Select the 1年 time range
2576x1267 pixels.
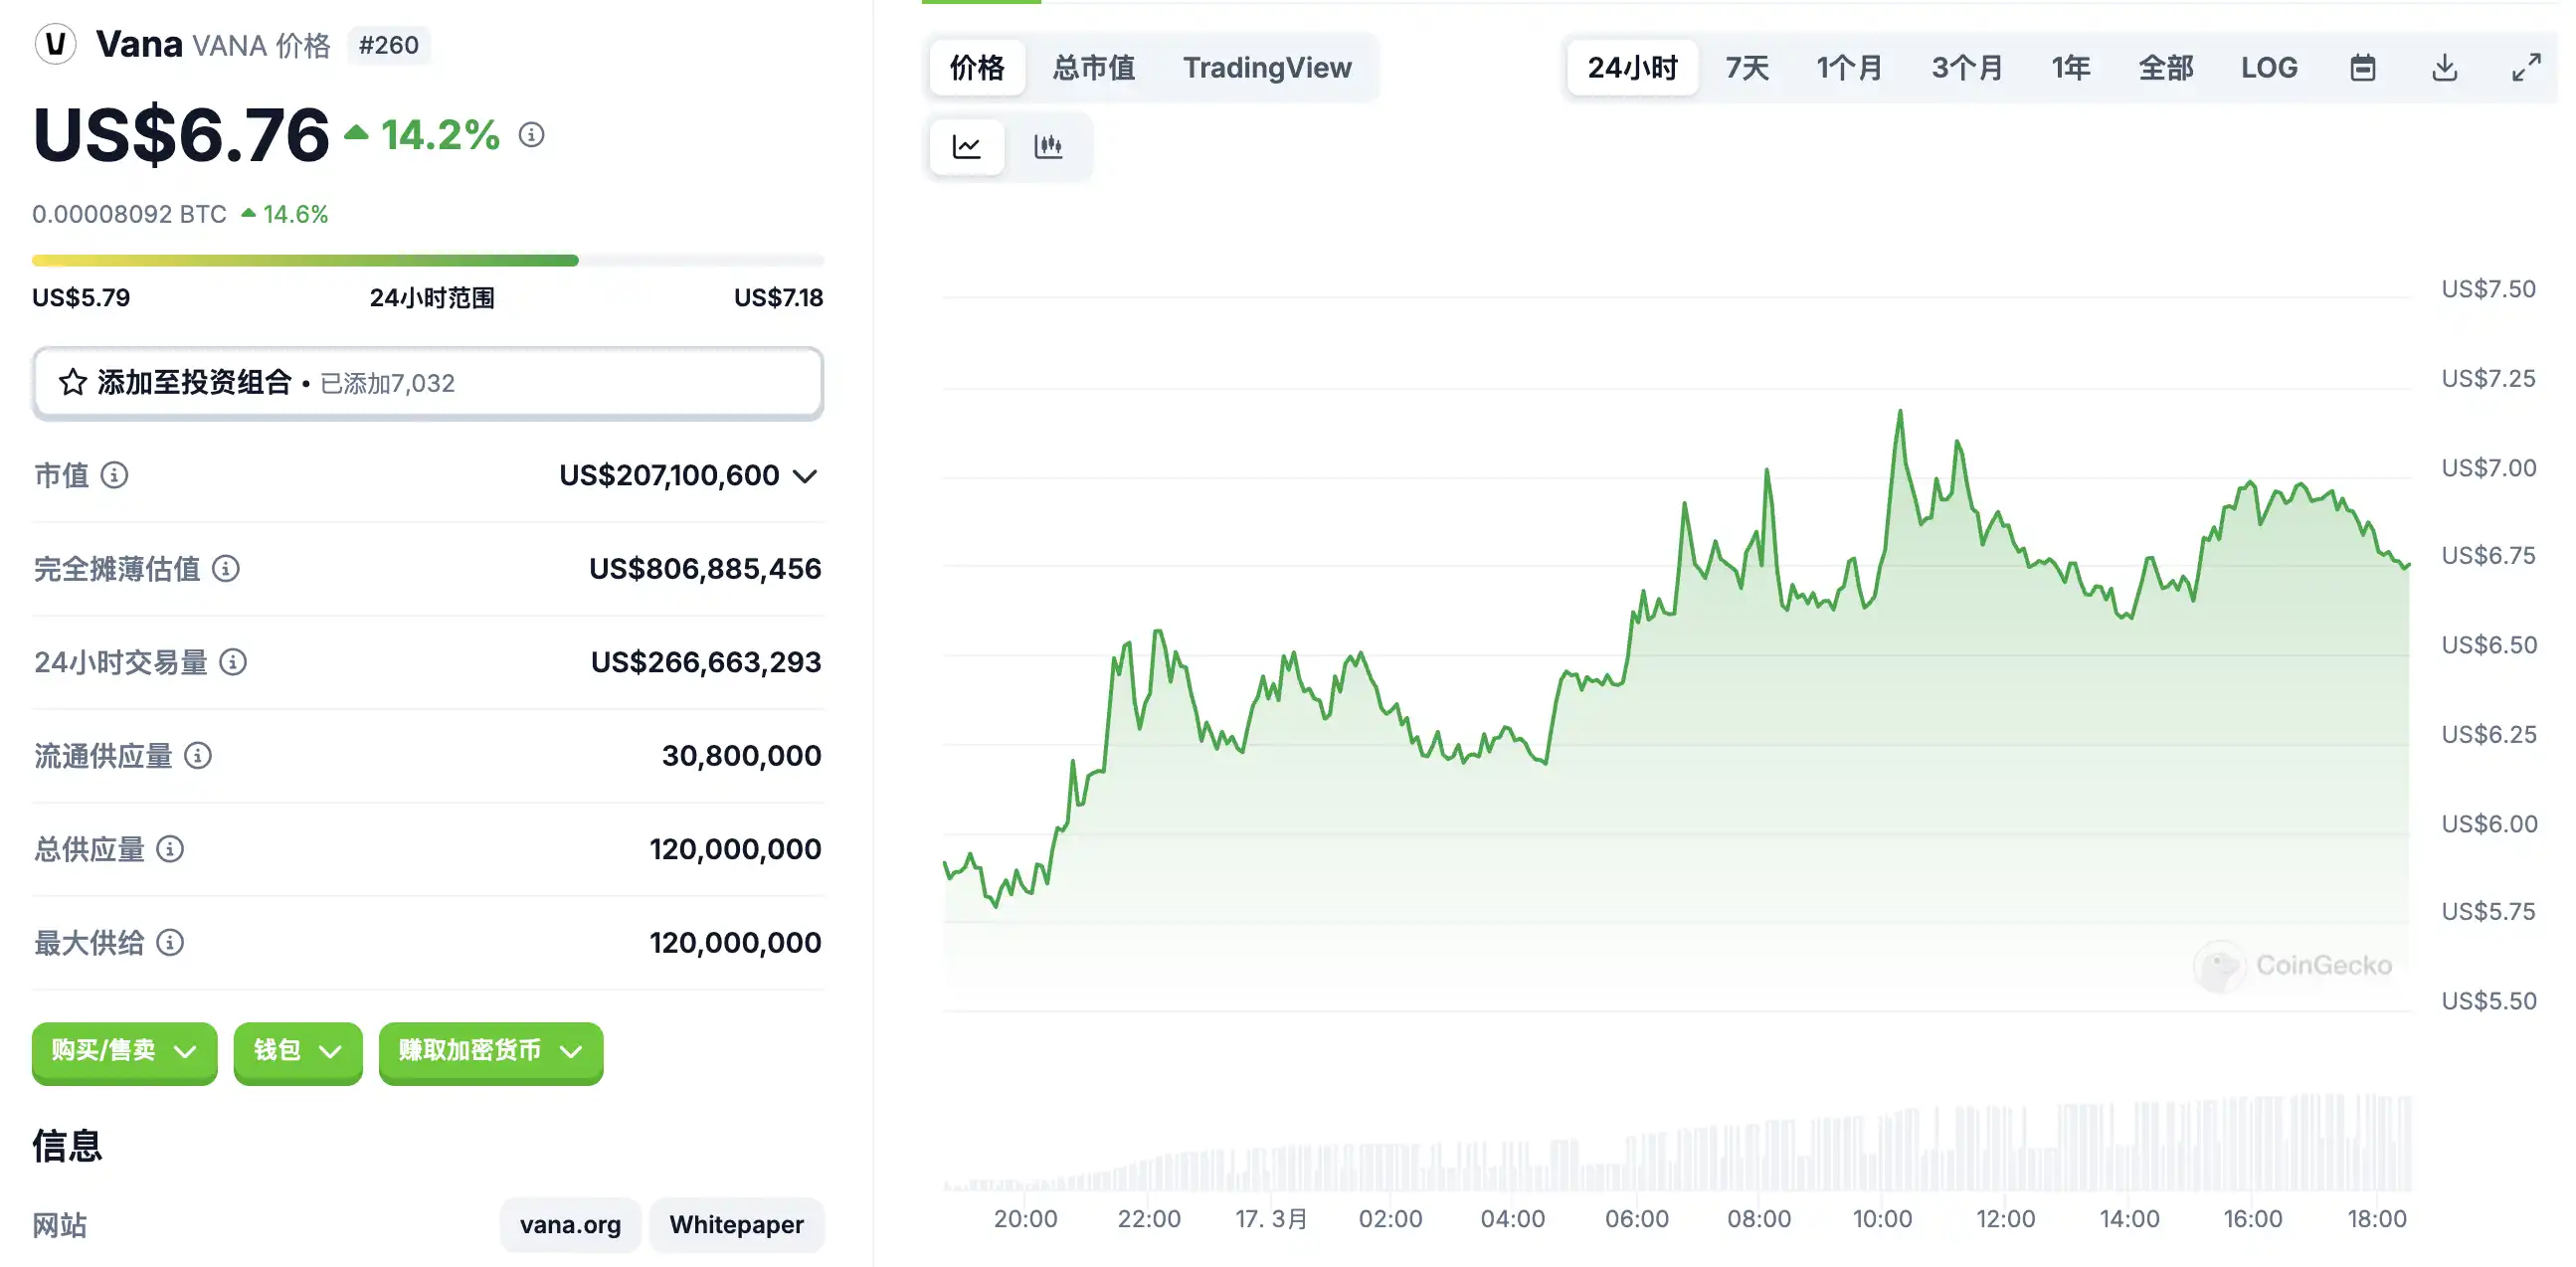tap(2071, 68)
